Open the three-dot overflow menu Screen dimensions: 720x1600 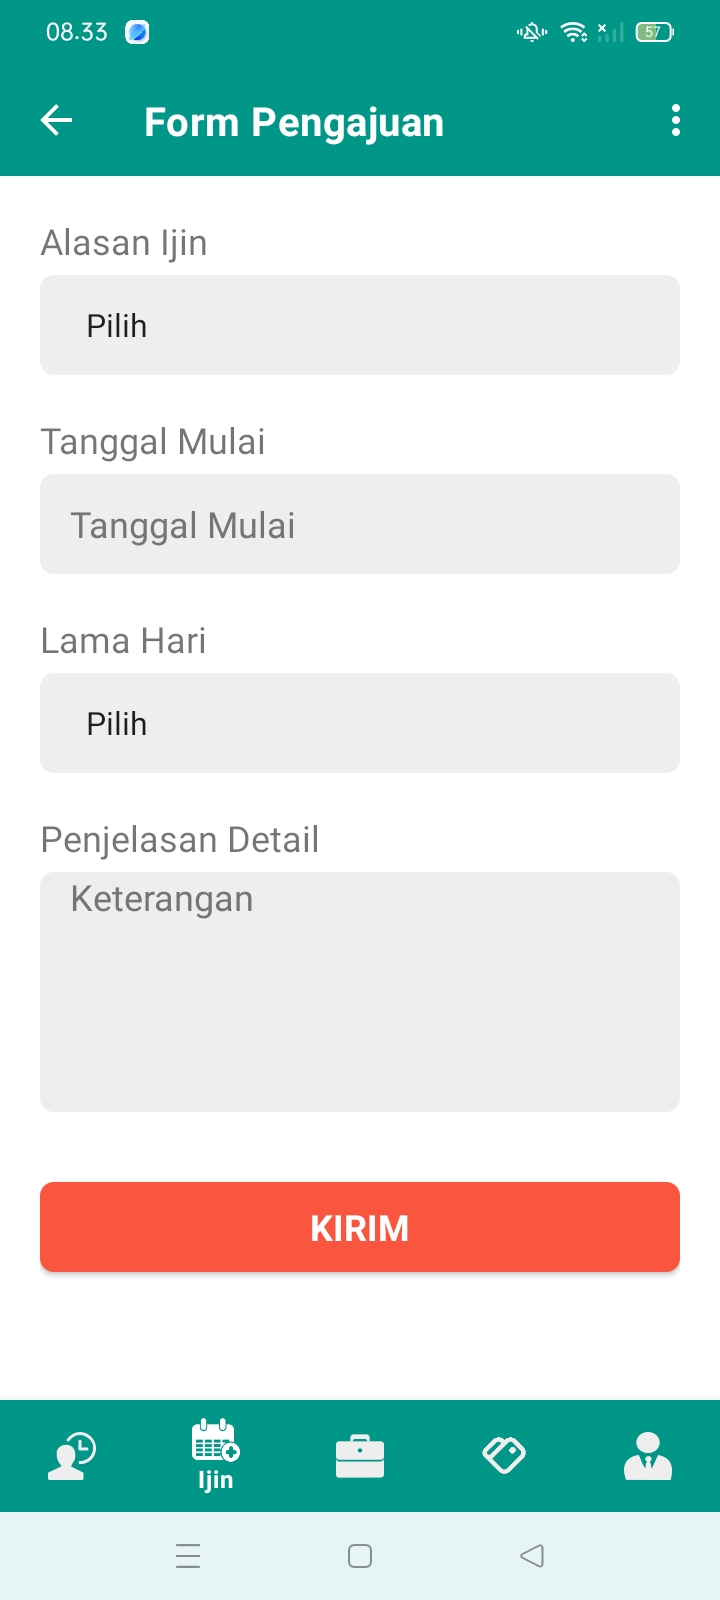tap(676, 121)
